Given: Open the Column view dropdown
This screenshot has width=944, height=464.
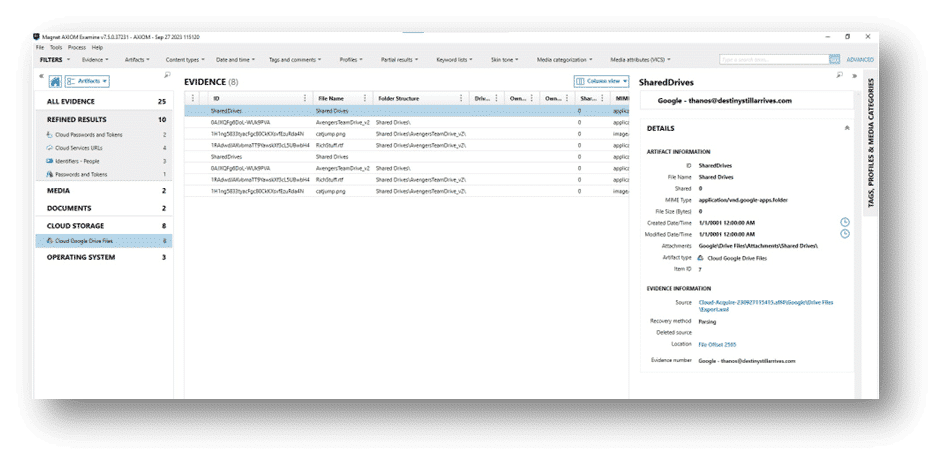Looking at the screenshot, I should tap(601, 81).
